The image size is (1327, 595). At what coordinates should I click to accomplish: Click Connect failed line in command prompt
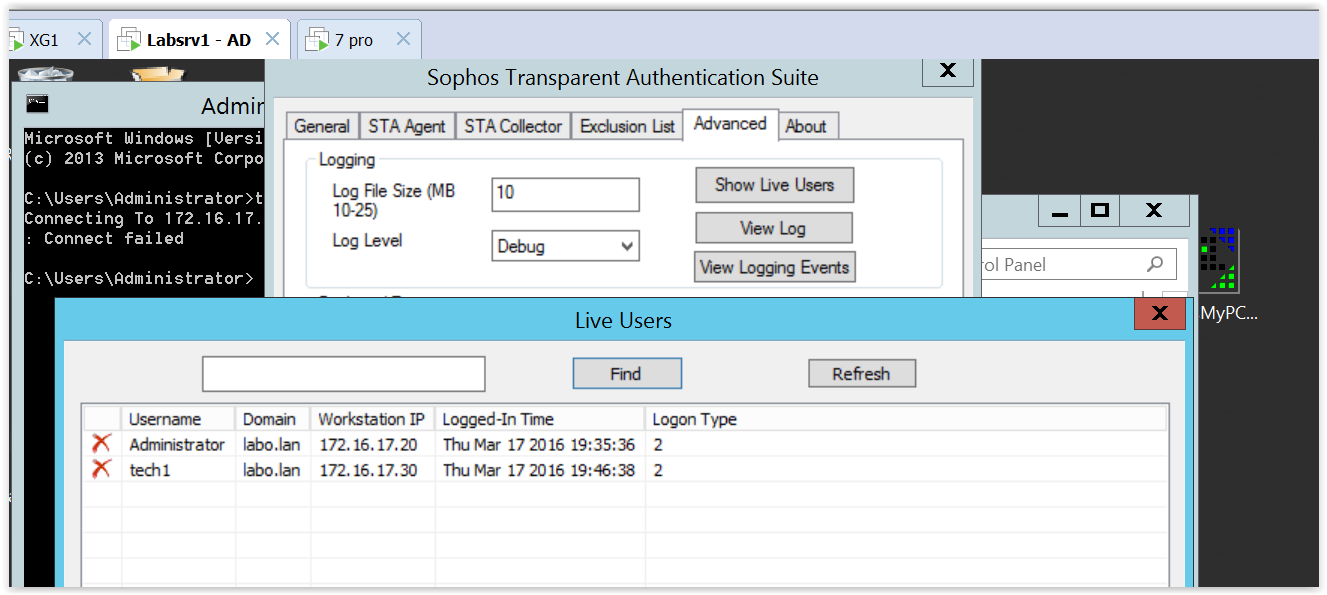pyautogui.click(x=104, y=238)
